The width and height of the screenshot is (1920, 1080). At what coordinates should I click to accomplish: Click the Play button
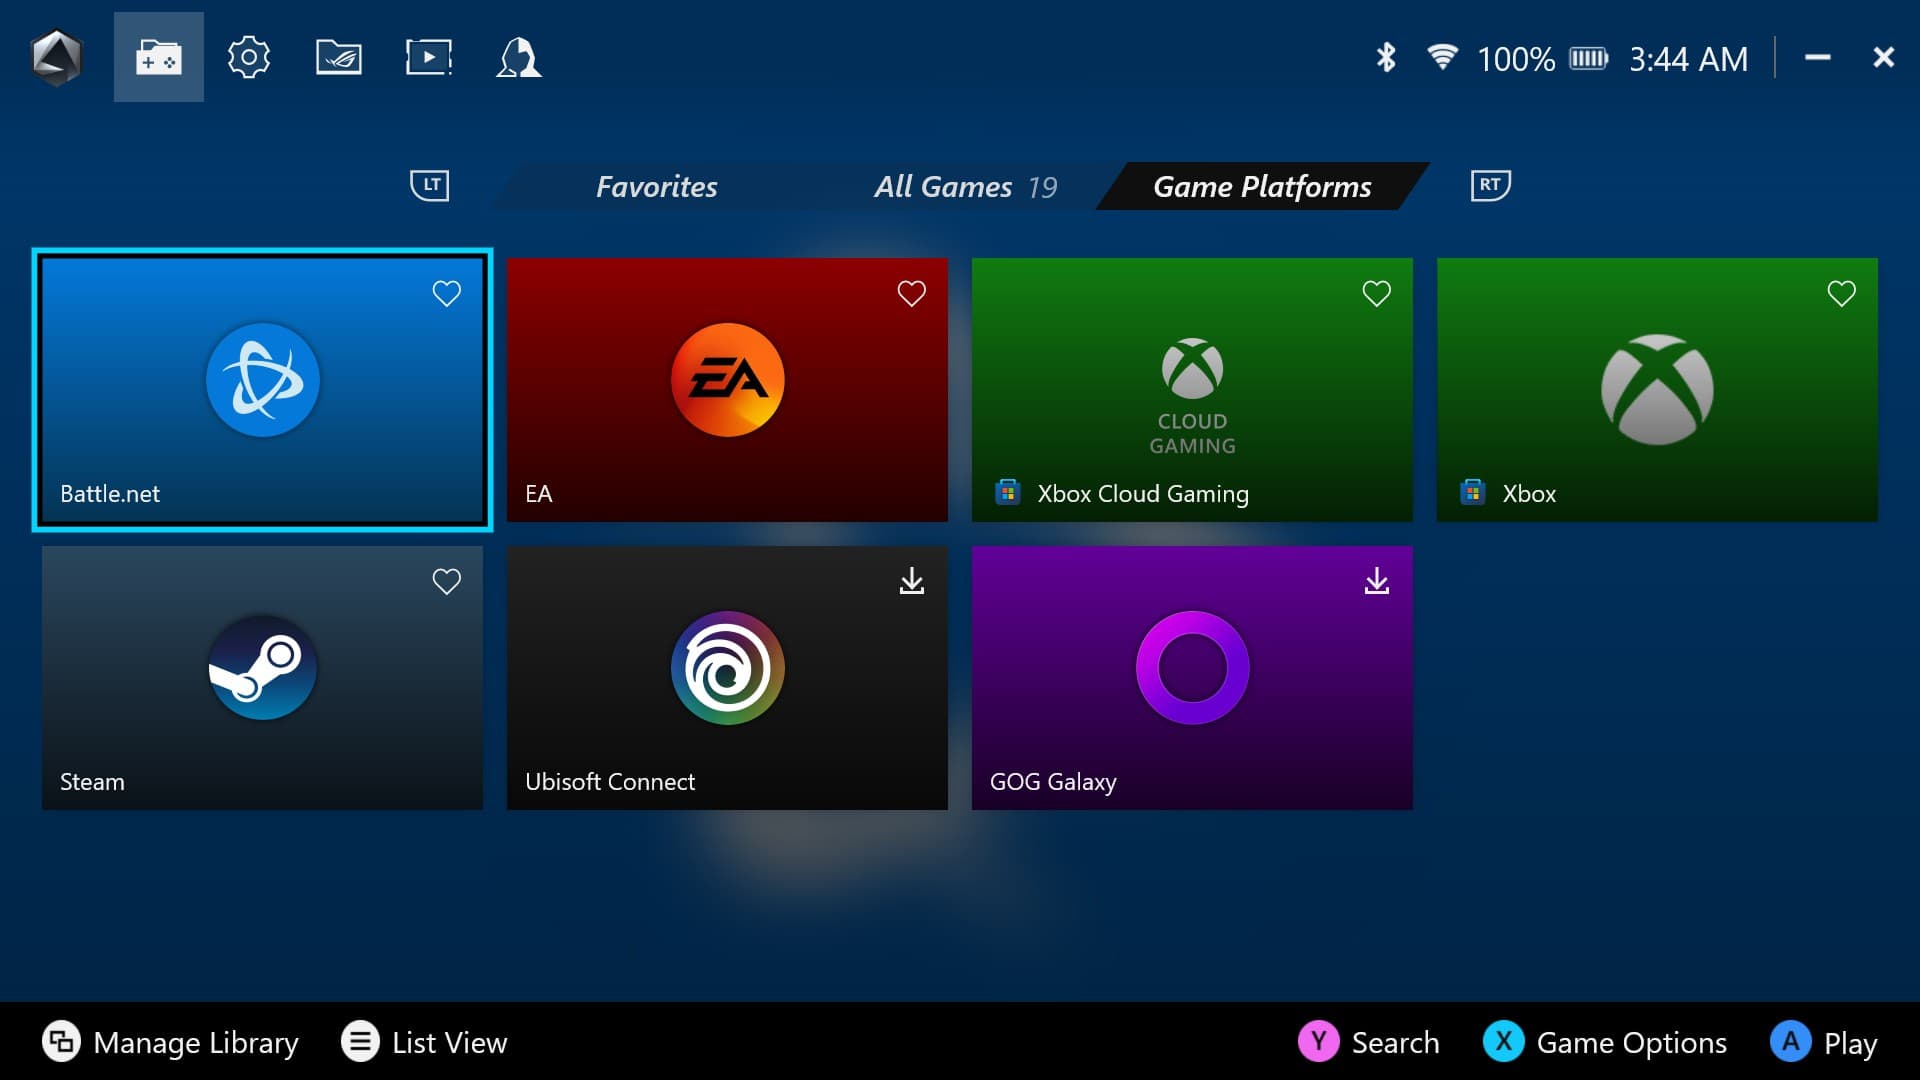[x=1824, y=1042]
